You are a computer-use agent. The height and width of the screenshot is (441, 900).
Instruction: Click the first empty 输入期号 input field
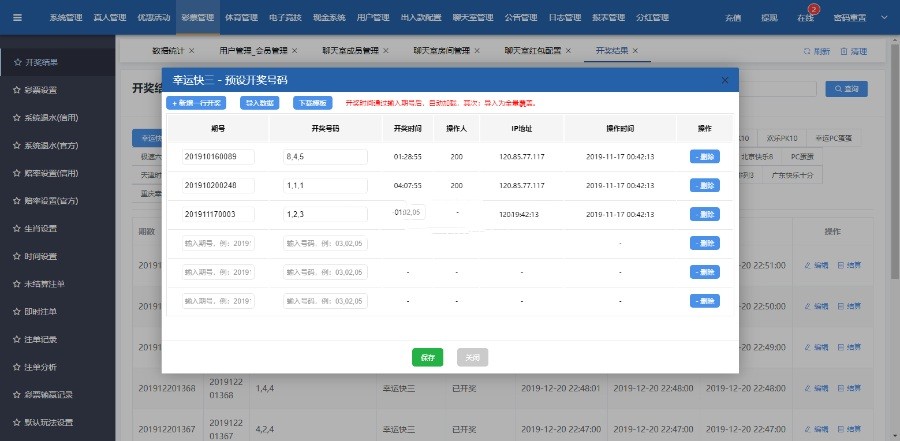click(218, 243)
